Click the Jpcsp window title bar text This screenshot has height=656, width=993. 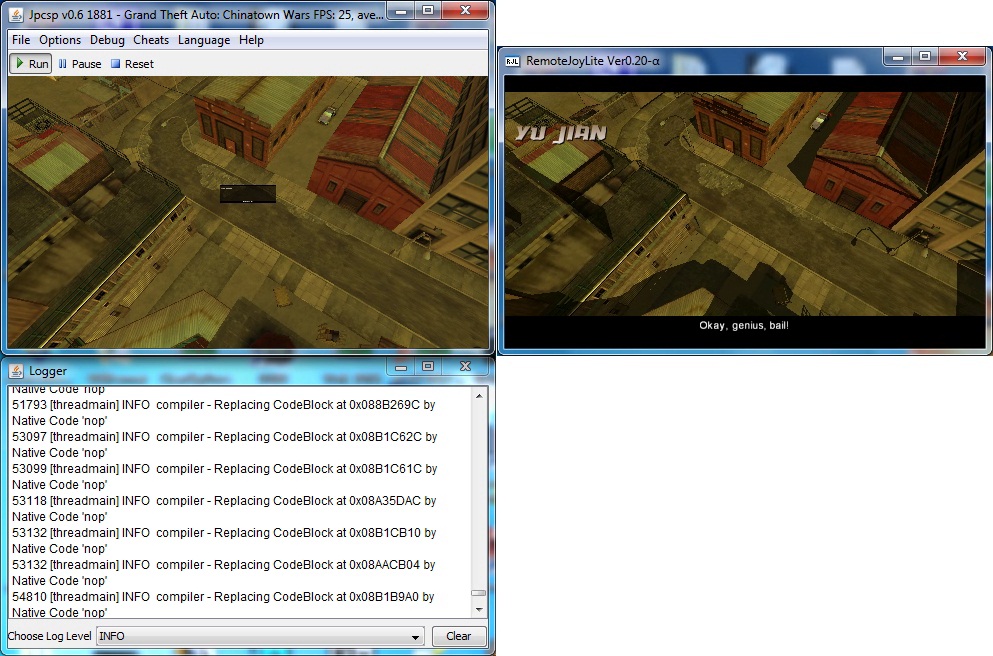point(206,15)
